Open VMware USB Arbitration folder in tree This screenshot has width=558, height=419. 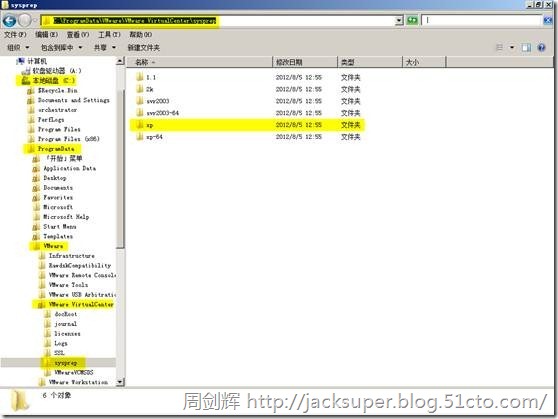click(x=82, y=295)
